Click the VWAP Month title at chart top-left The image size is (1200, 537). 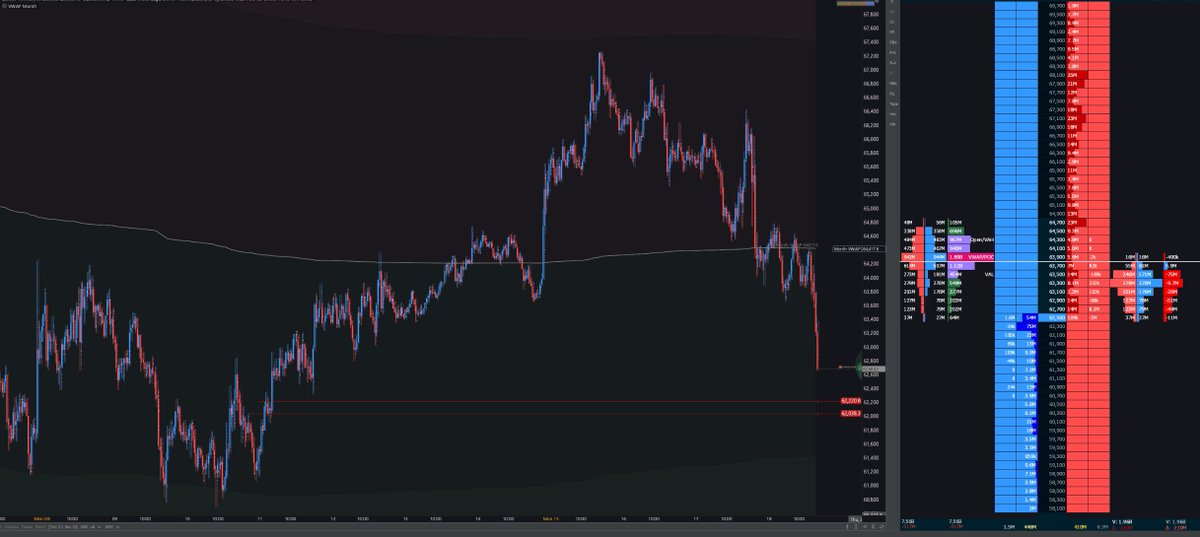click(20, 4)
